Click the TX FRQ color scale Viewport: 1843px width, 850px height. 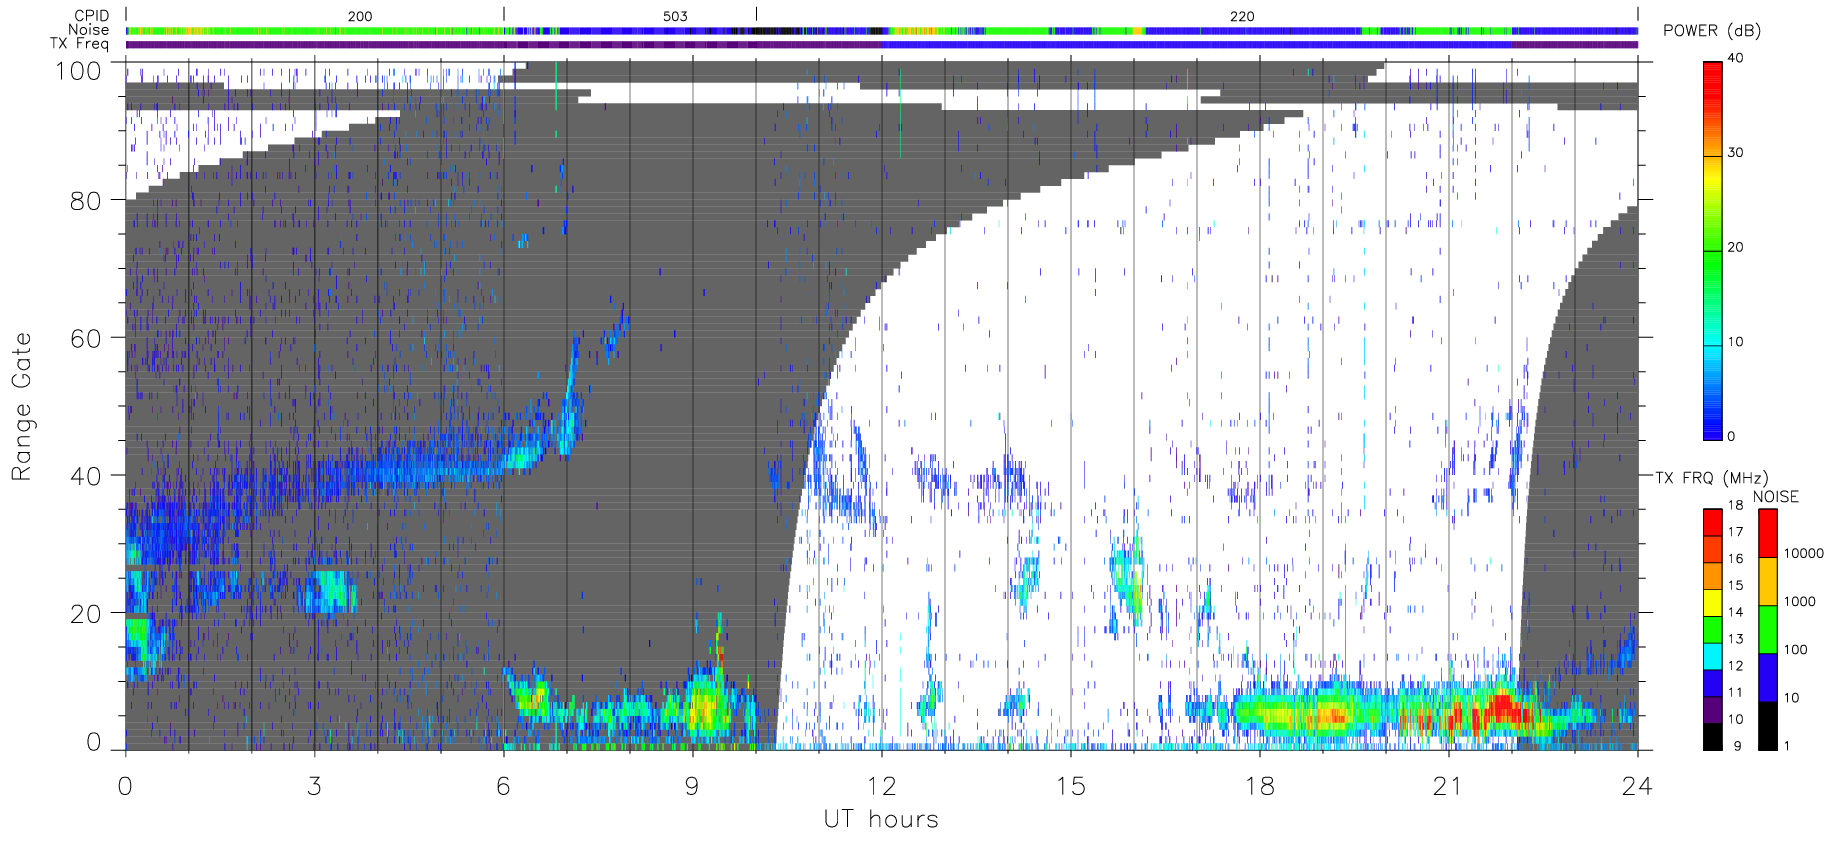pos(1713,629)
